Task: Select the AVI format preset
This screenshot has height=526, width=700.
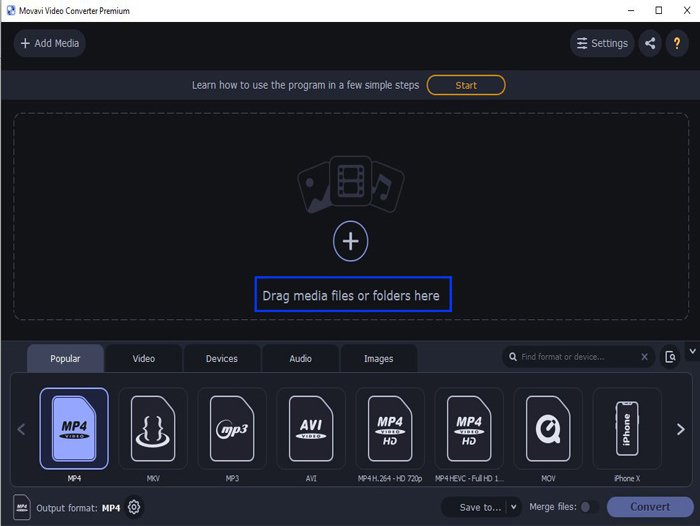Action: [x=311, y=429]
